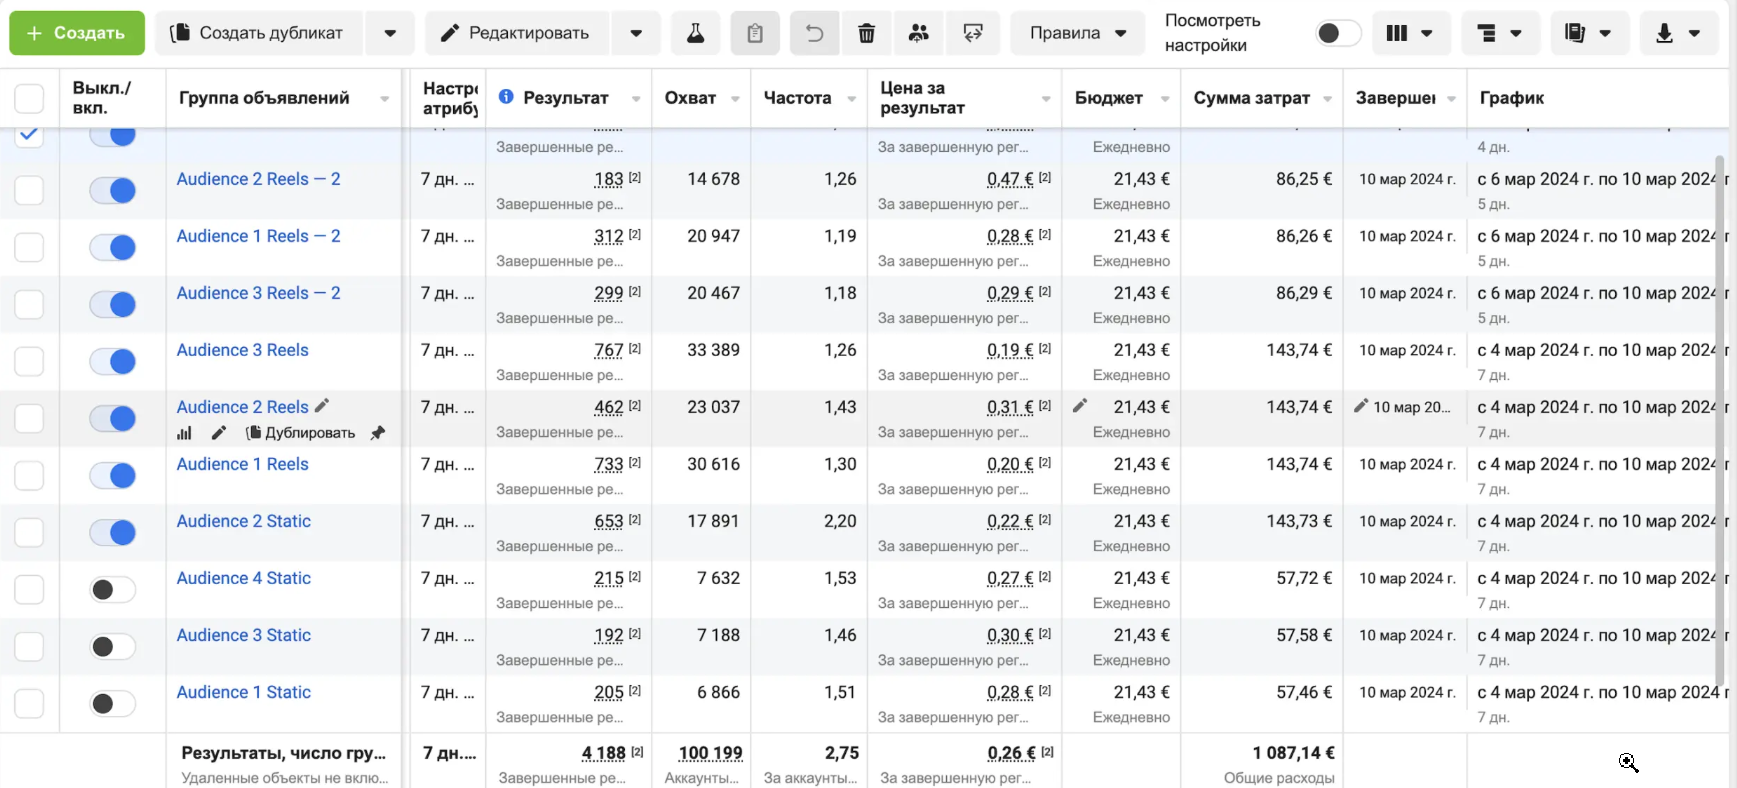Click the charts icon under Audience 2 Reels
The width and height of the screenshot is (1737, 788).
point(184,433)
